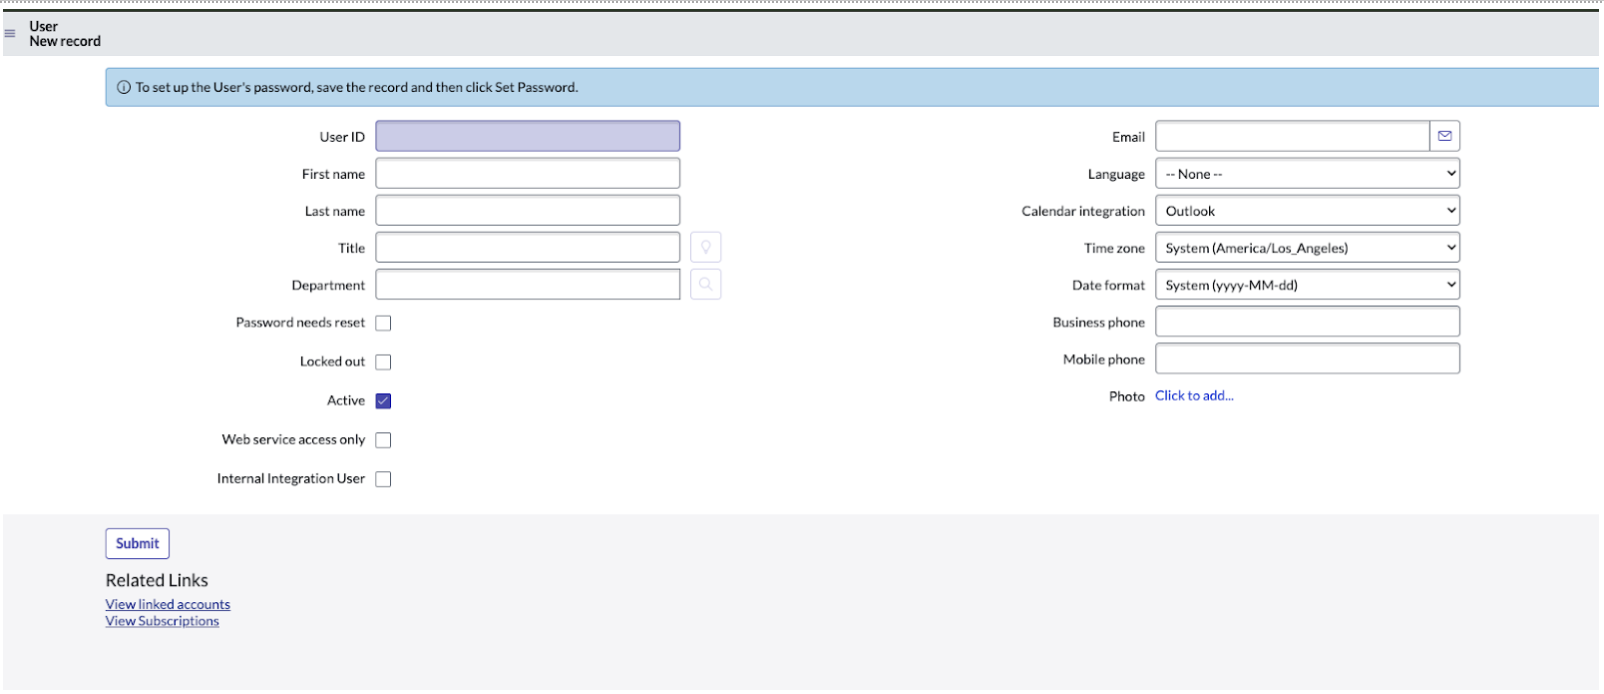Expand the Date format dropdown
Viewport: 1604px width, 694px height.
(1306, 285)
